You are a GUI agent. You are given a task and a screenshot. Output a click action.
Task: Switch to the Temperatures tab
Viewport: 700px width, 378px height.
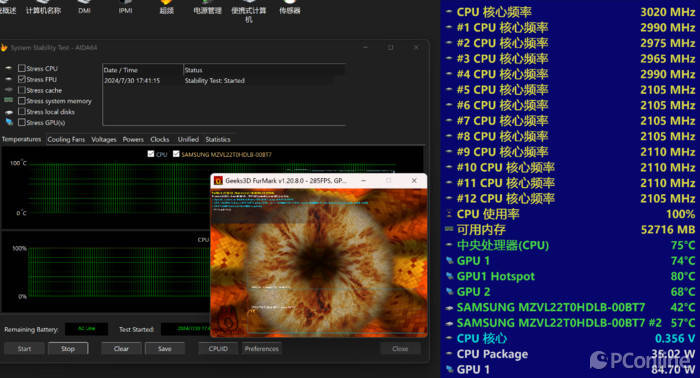[x=21, y=139]
